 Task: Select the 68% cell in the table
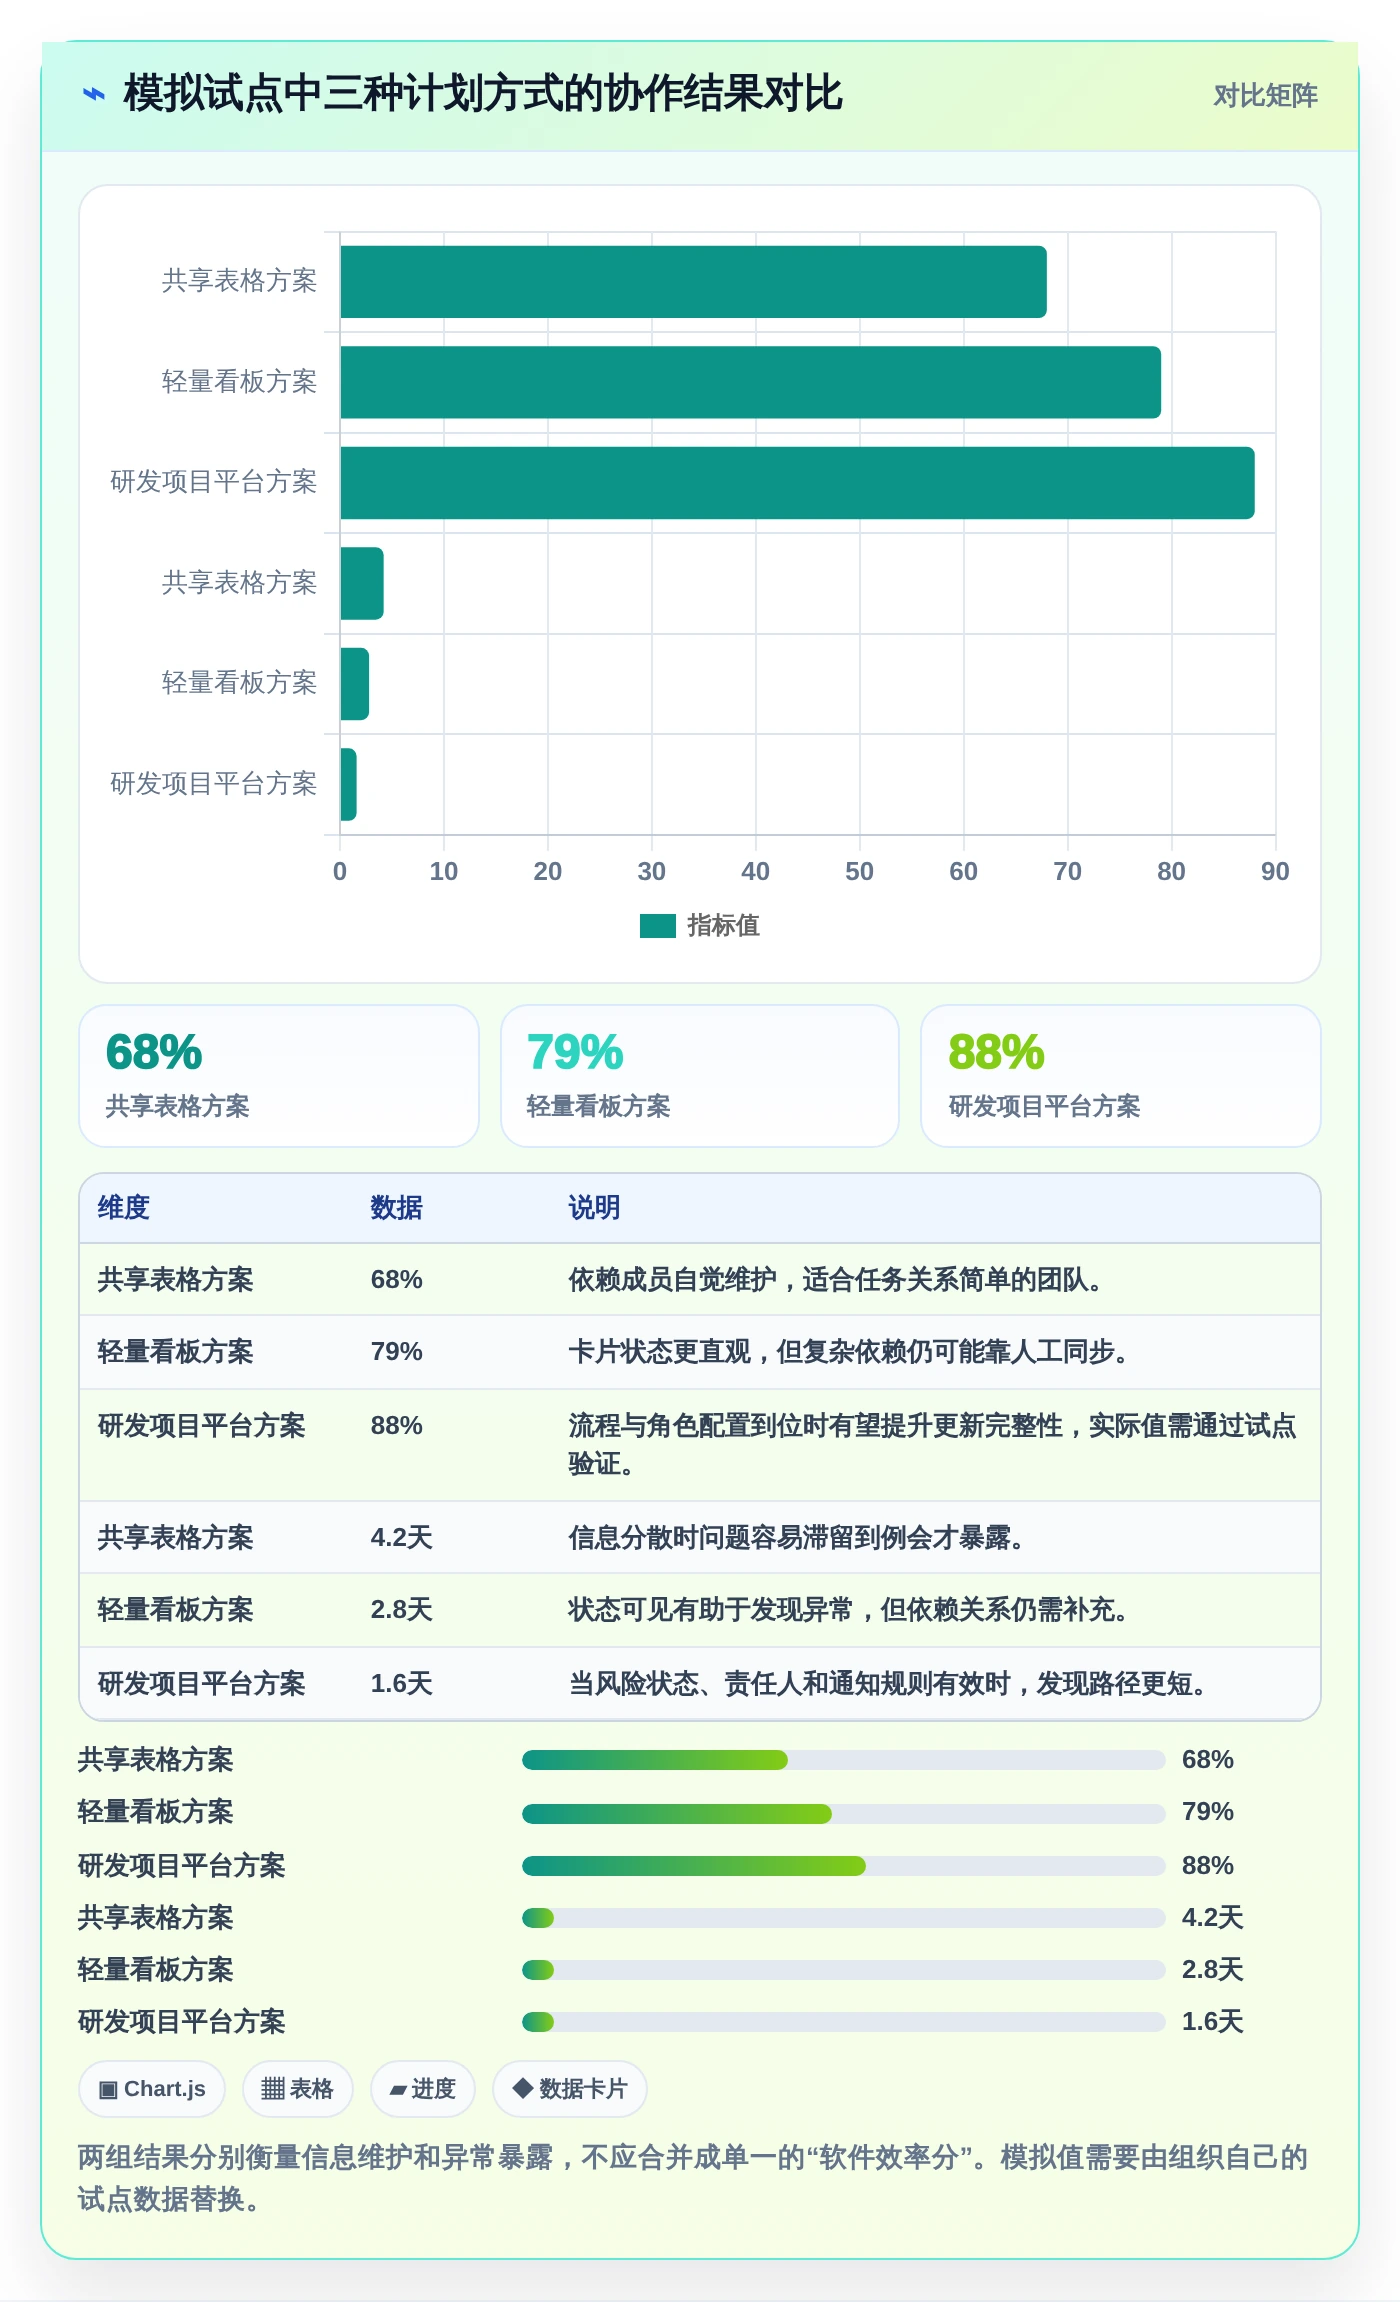click(397, 1279)
